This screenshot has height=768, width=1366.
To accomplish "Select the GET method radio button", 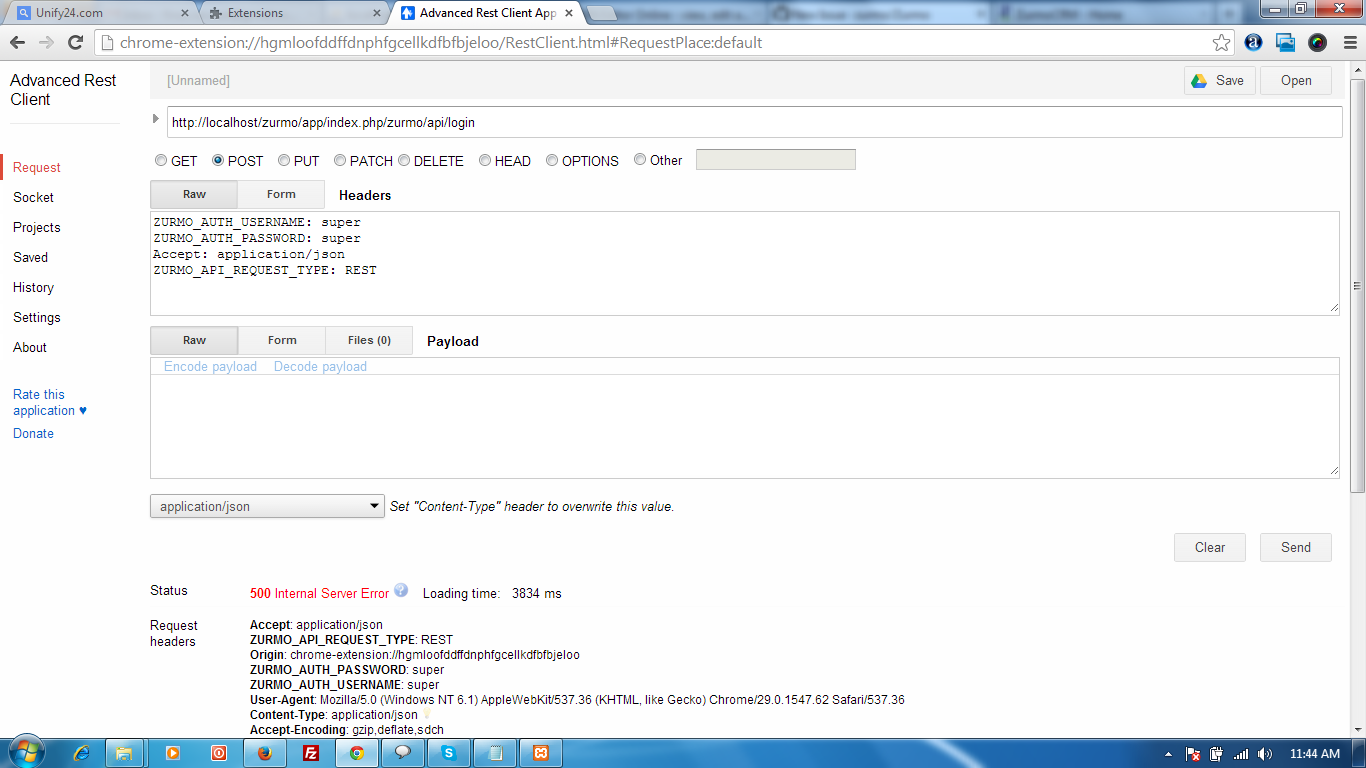I will coord(161,160).
